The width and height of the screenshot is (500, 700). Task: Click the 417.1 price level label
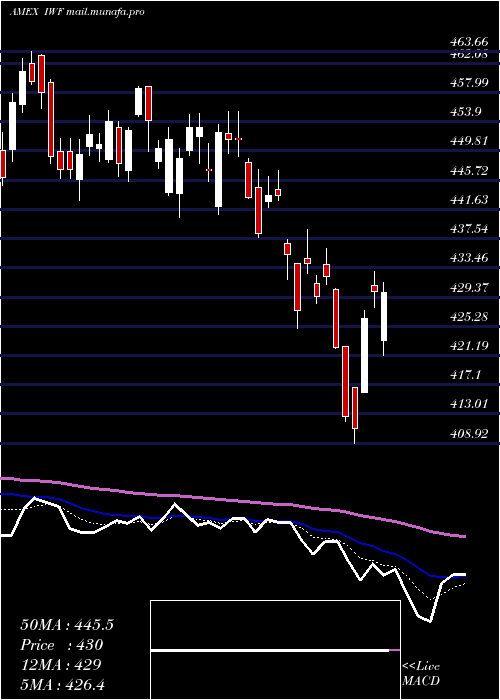[465, 375]
